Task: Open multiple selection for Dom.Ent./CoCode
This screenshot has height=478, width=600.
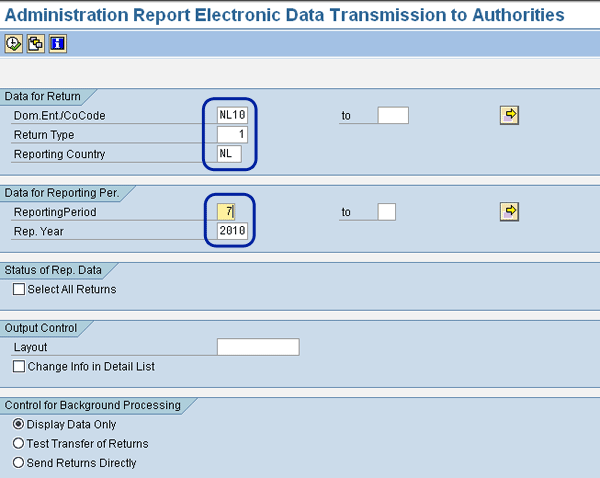Action: click(509, 115)
